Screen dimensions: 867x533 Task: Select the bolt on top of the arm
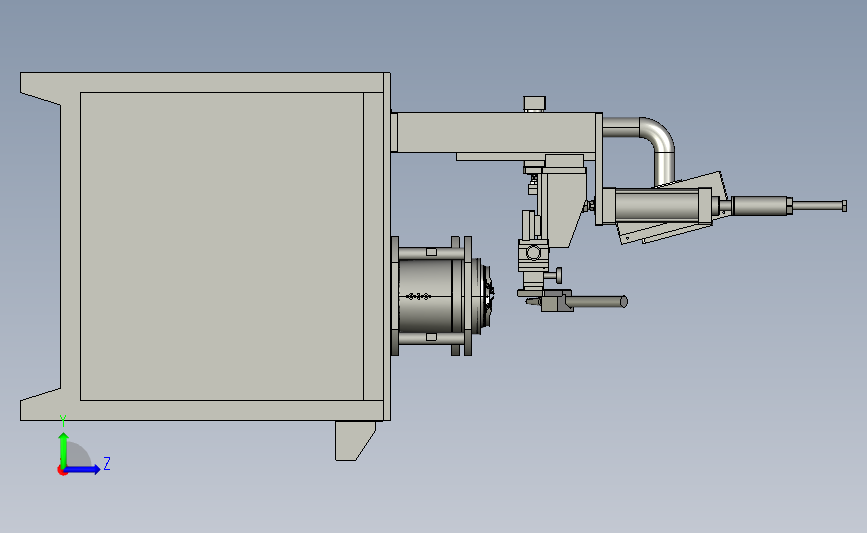pos(534,104)
